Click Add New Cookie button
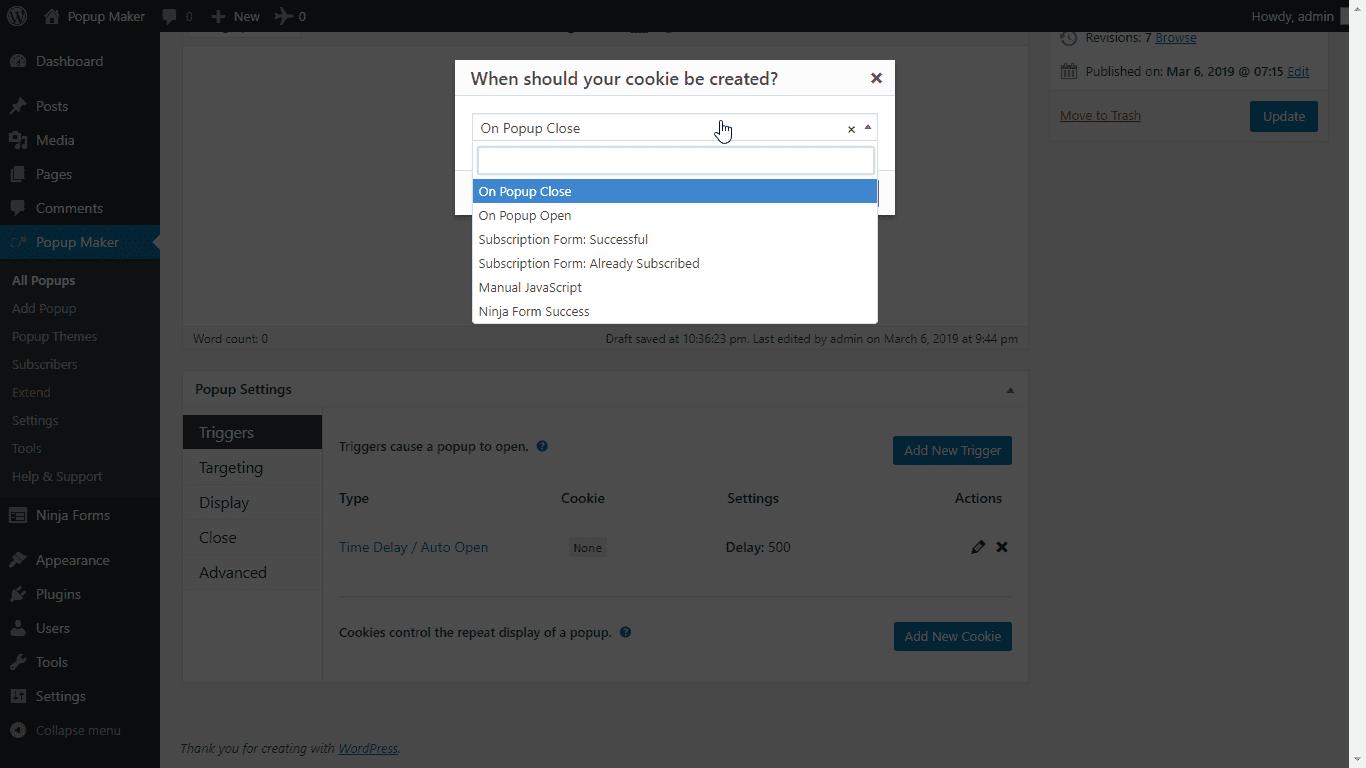 tap(952, 636)
